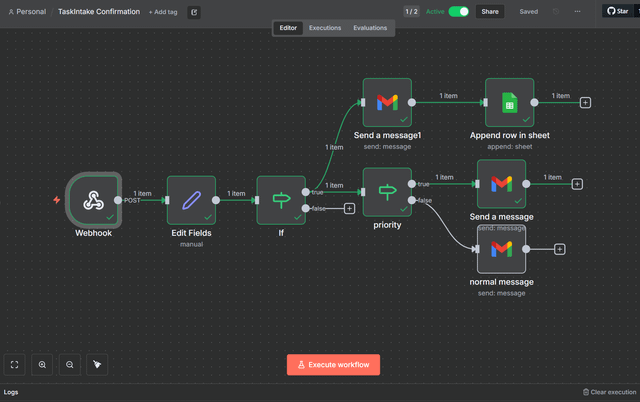Screen dimensions: 640x402
Task: Select the Send a message1 Gmail node
Action: coord(387,102)
